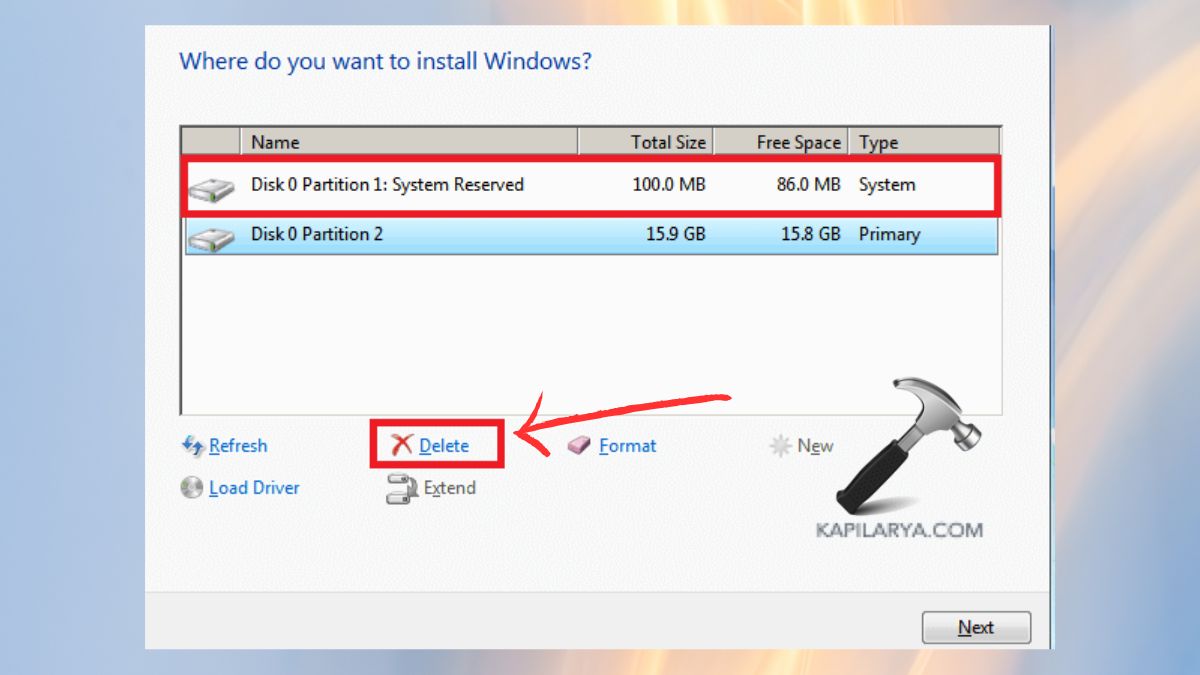Image resolution: width=1200 pixels, height=675 pixels.
Task: Click the Next button
Action: pyautogui.click(x=976, y=627)
